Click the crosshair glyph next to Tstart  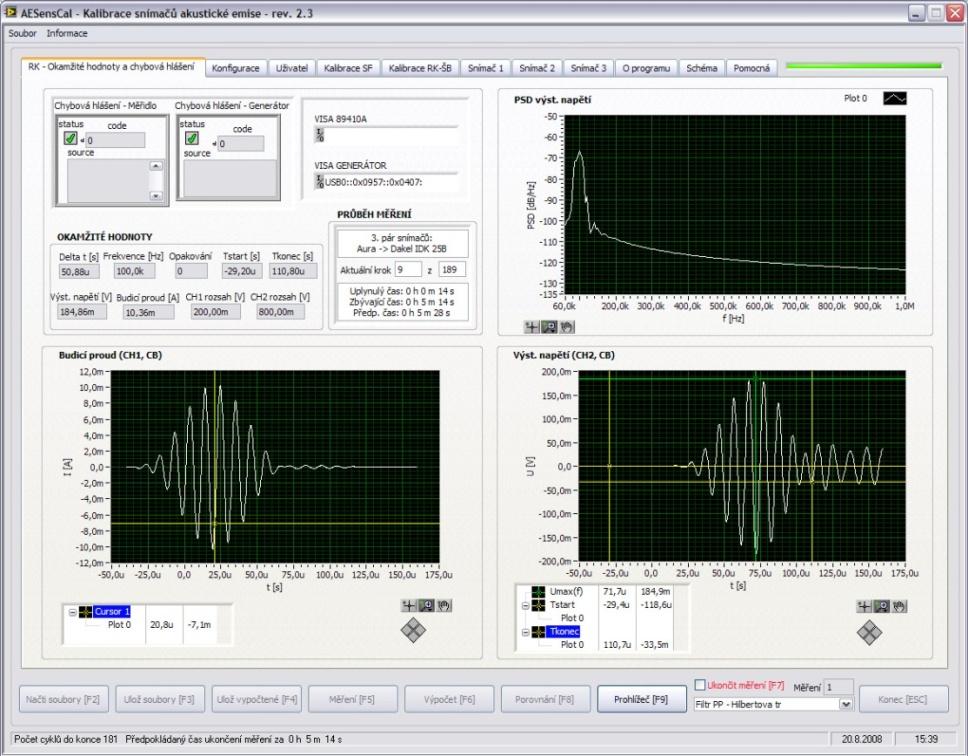coord(538,605)
